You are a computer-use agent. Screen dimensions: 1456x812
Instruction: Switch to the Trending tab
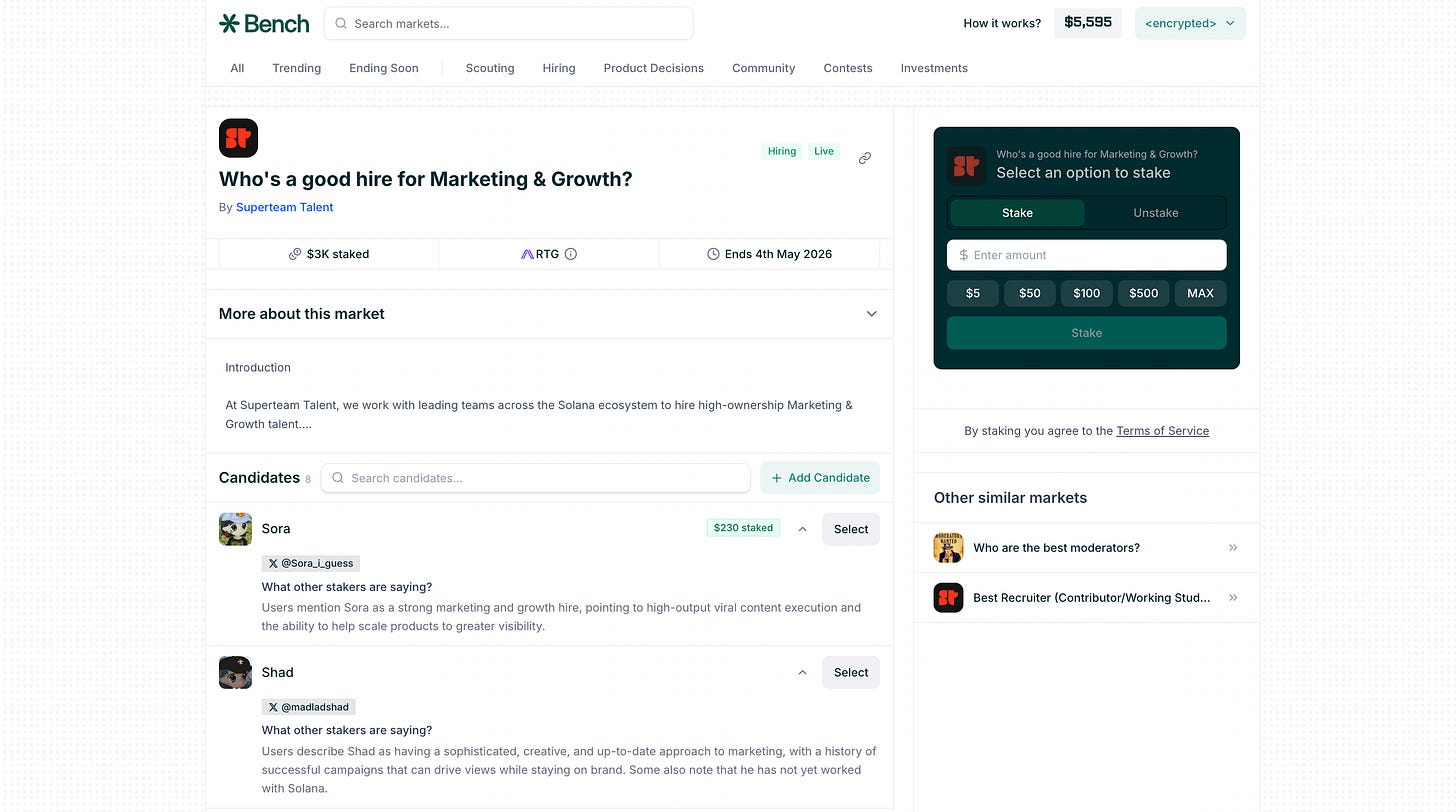pos(296,68)
